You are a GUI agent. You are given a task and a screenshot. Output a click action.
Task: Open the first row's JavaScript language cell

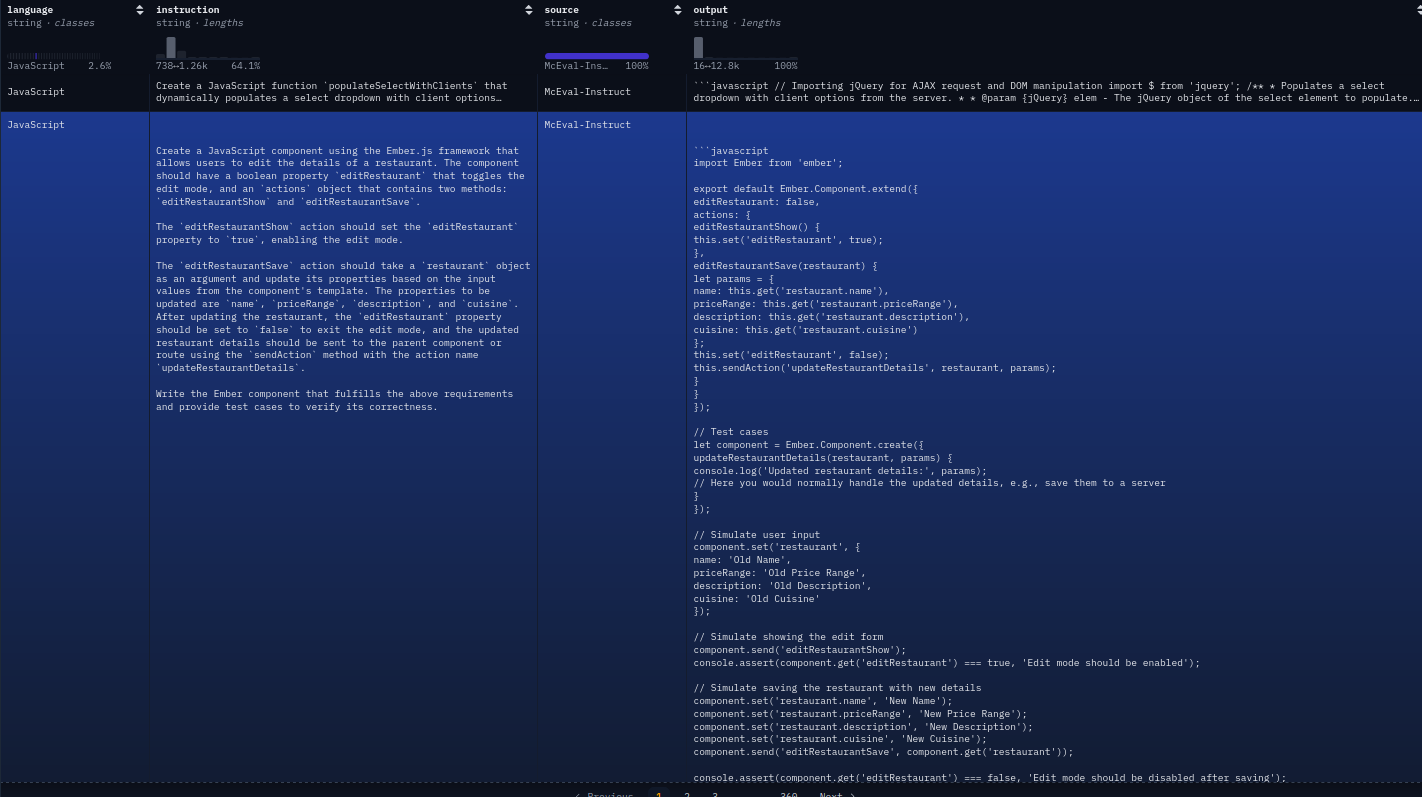pyautogui.click(x=75, y=92)
